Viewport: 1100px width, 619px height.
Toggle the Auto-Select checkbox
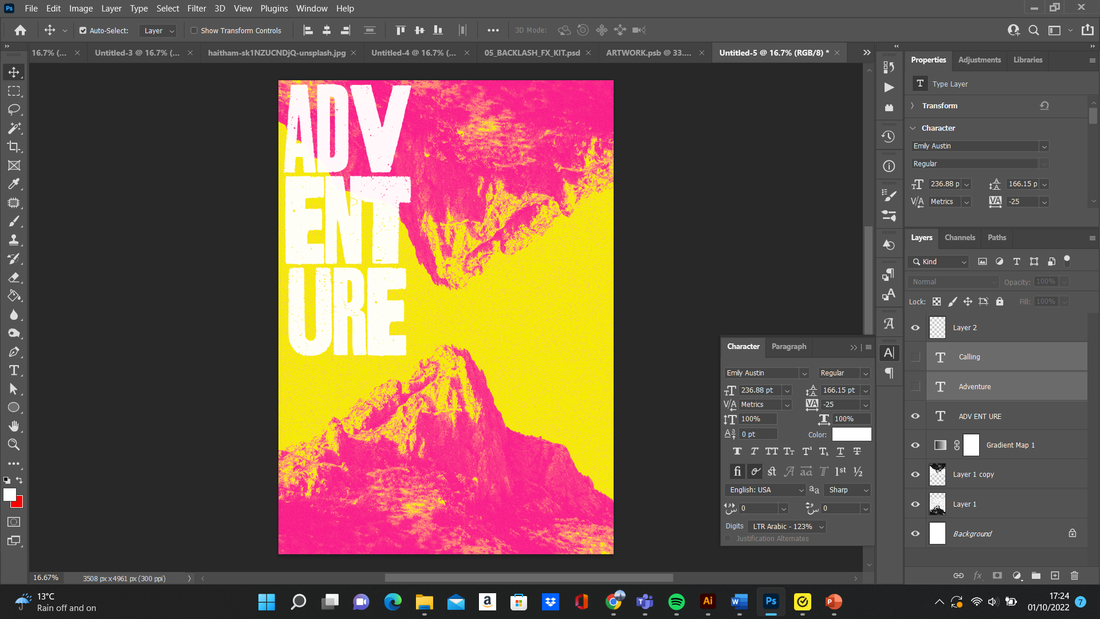click(x=83, y=31)
